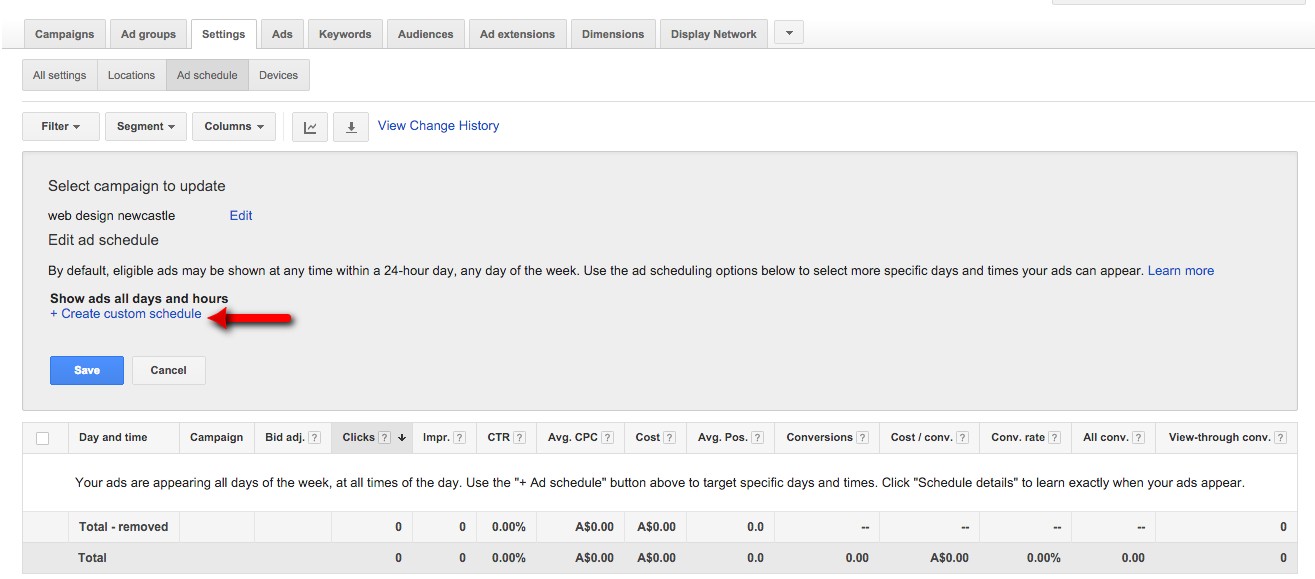1315x579 pixels.
Task: Click the Create custom schedule link
Action: [125, 313]
